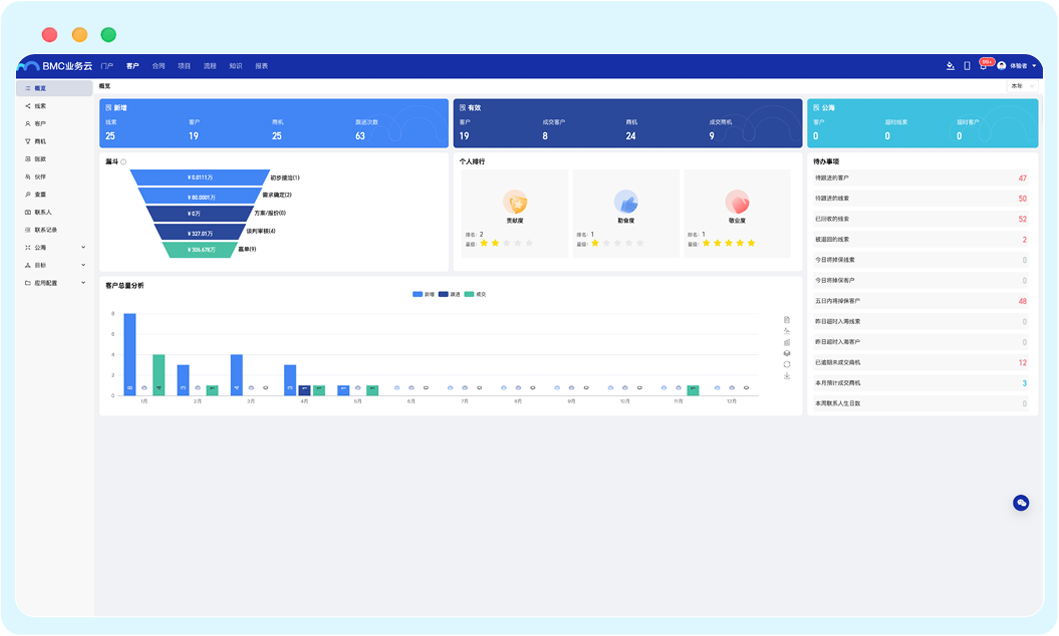This screenshot has height=636, width=1059.
Task: Click the chart data view icon
Action: pyautogui.click(x=787, y=319)
